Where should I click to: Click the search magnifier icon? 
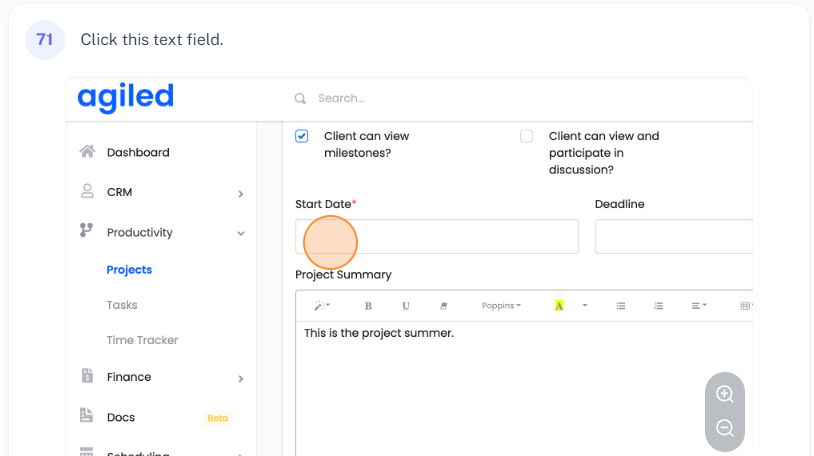pyautogui.click(x=300, y=98)
